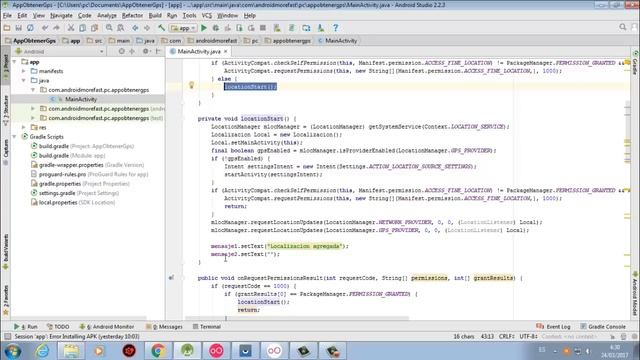Image resolution: width=640 pixels, height=360 pixels.
Task: Click the Make Project hammer icon
Action: coord(162,28)
